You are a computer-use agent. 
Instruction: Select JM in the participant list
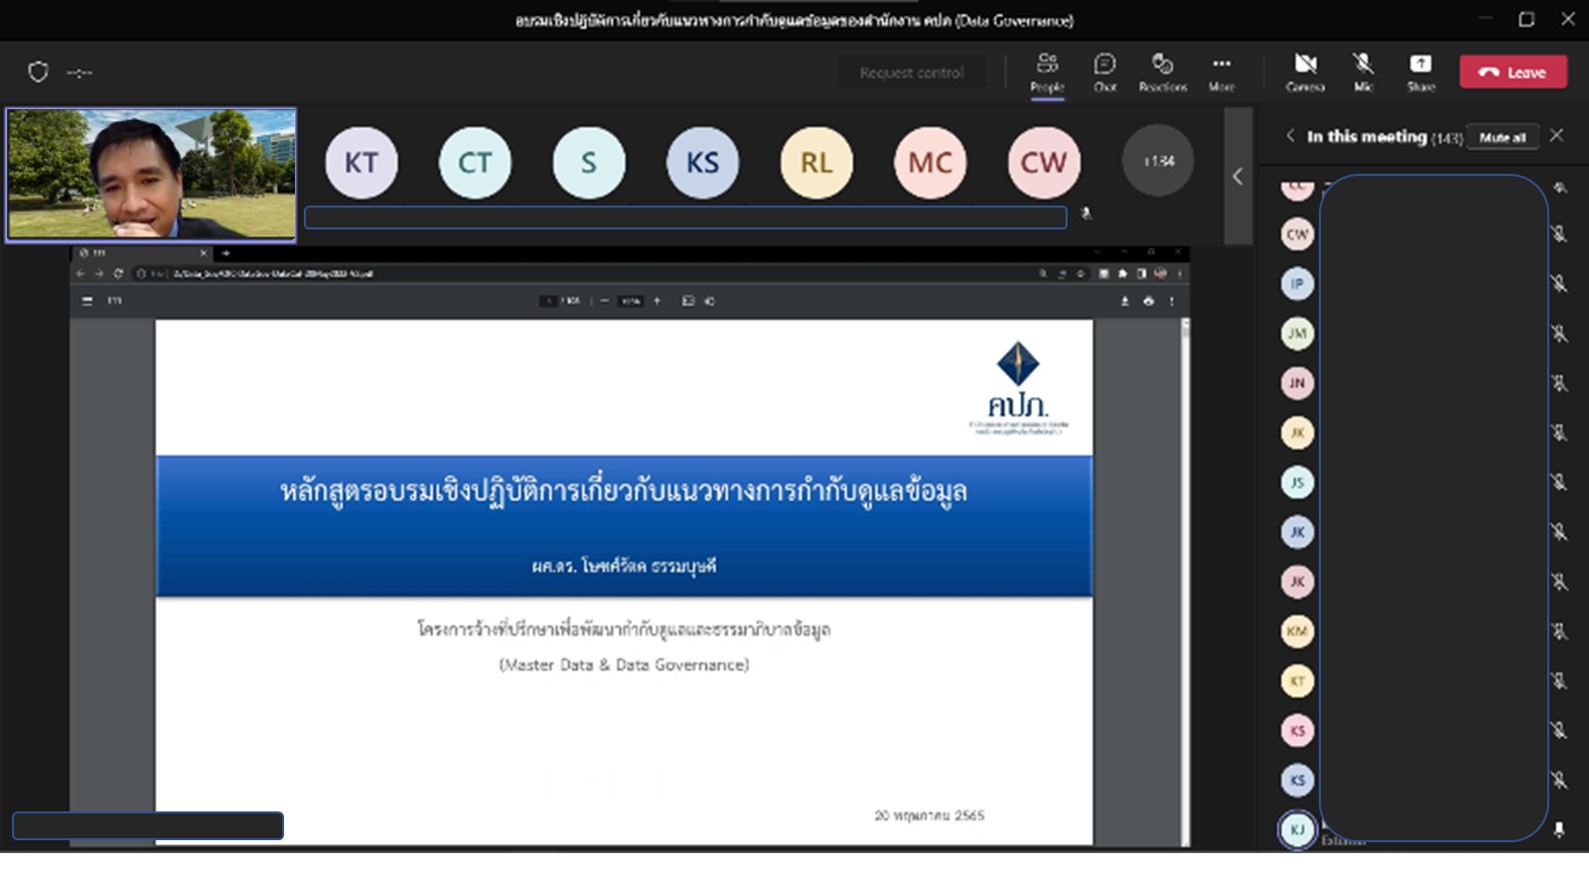(1297, 333)
